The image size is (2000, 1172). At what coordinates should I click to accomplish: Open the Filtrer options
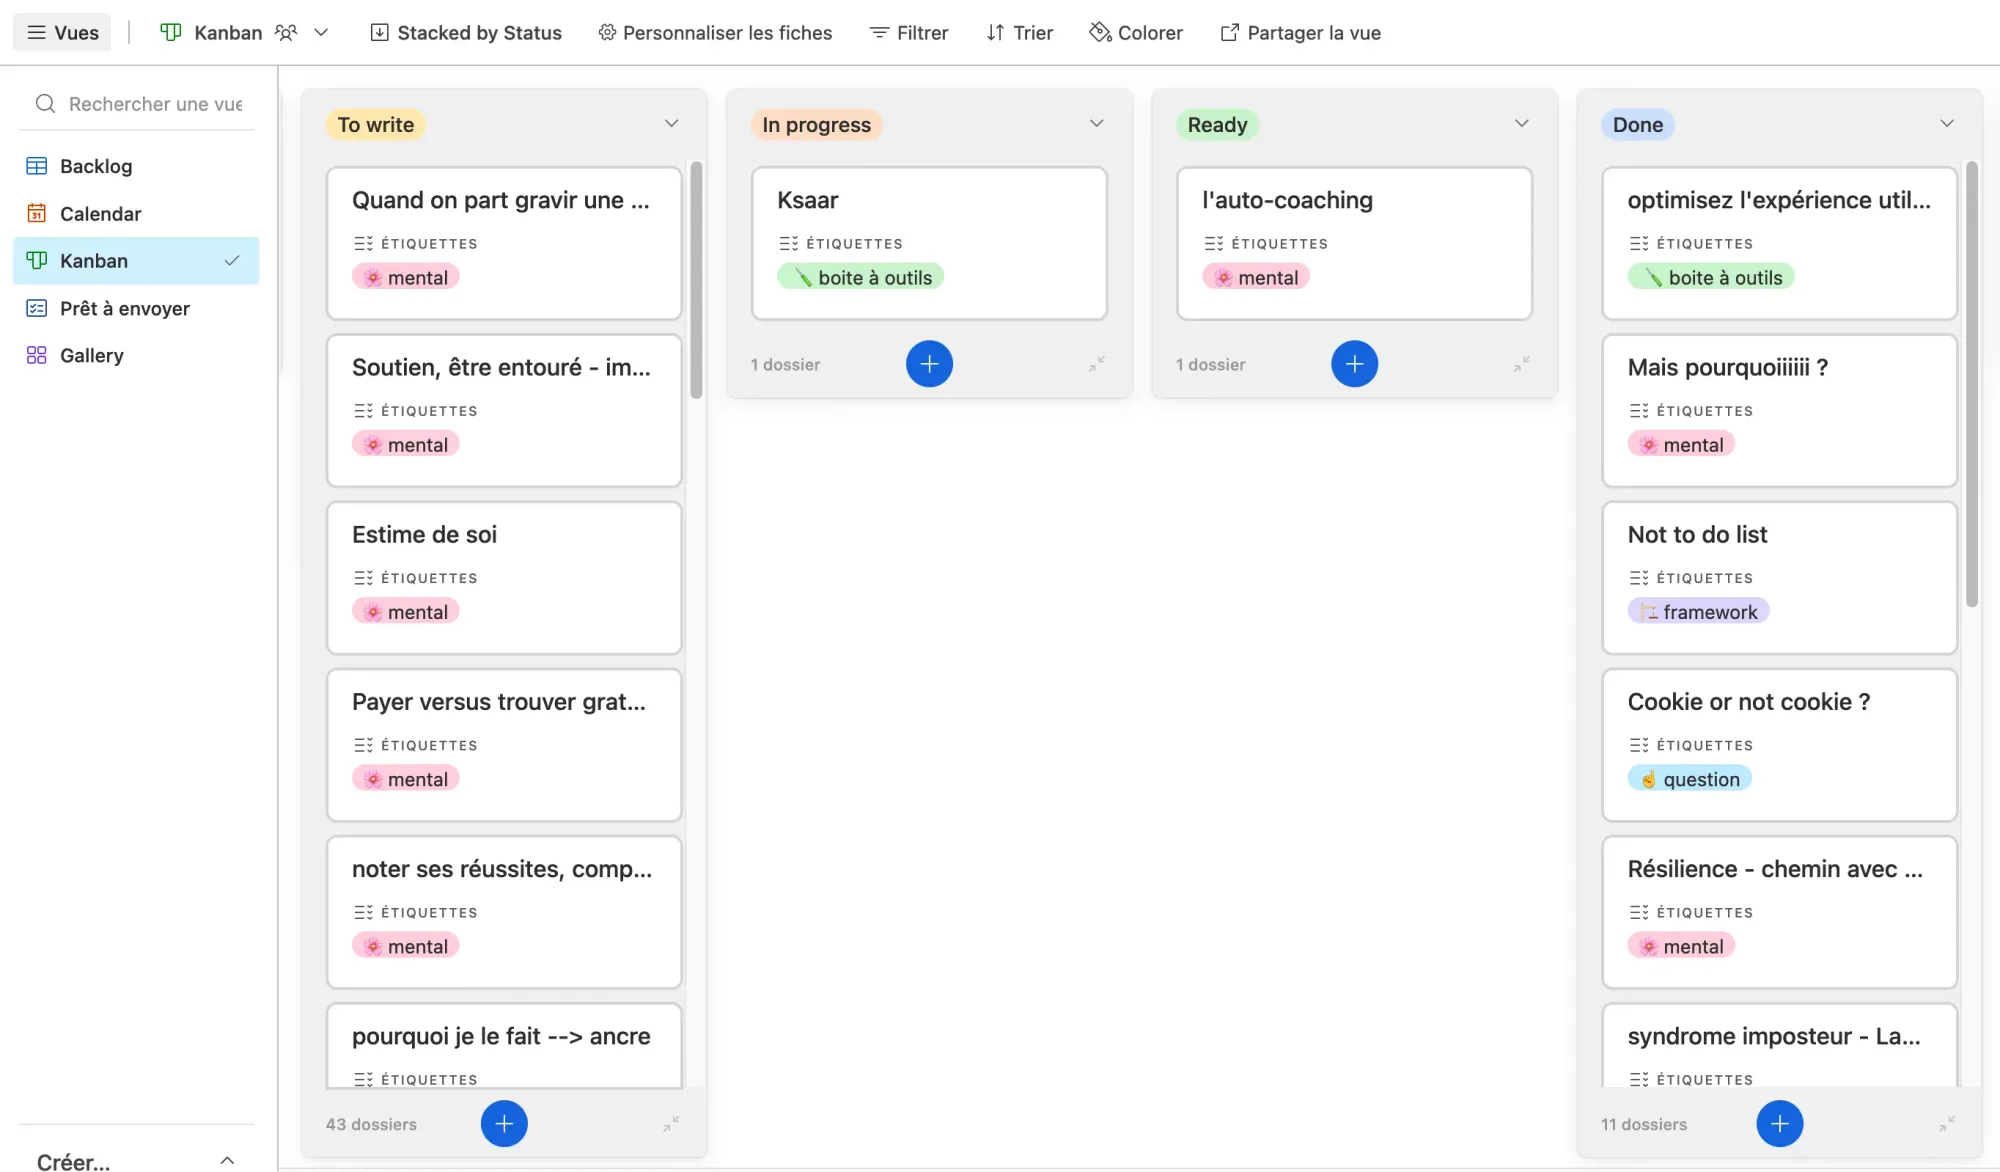[x=908, y=33]
